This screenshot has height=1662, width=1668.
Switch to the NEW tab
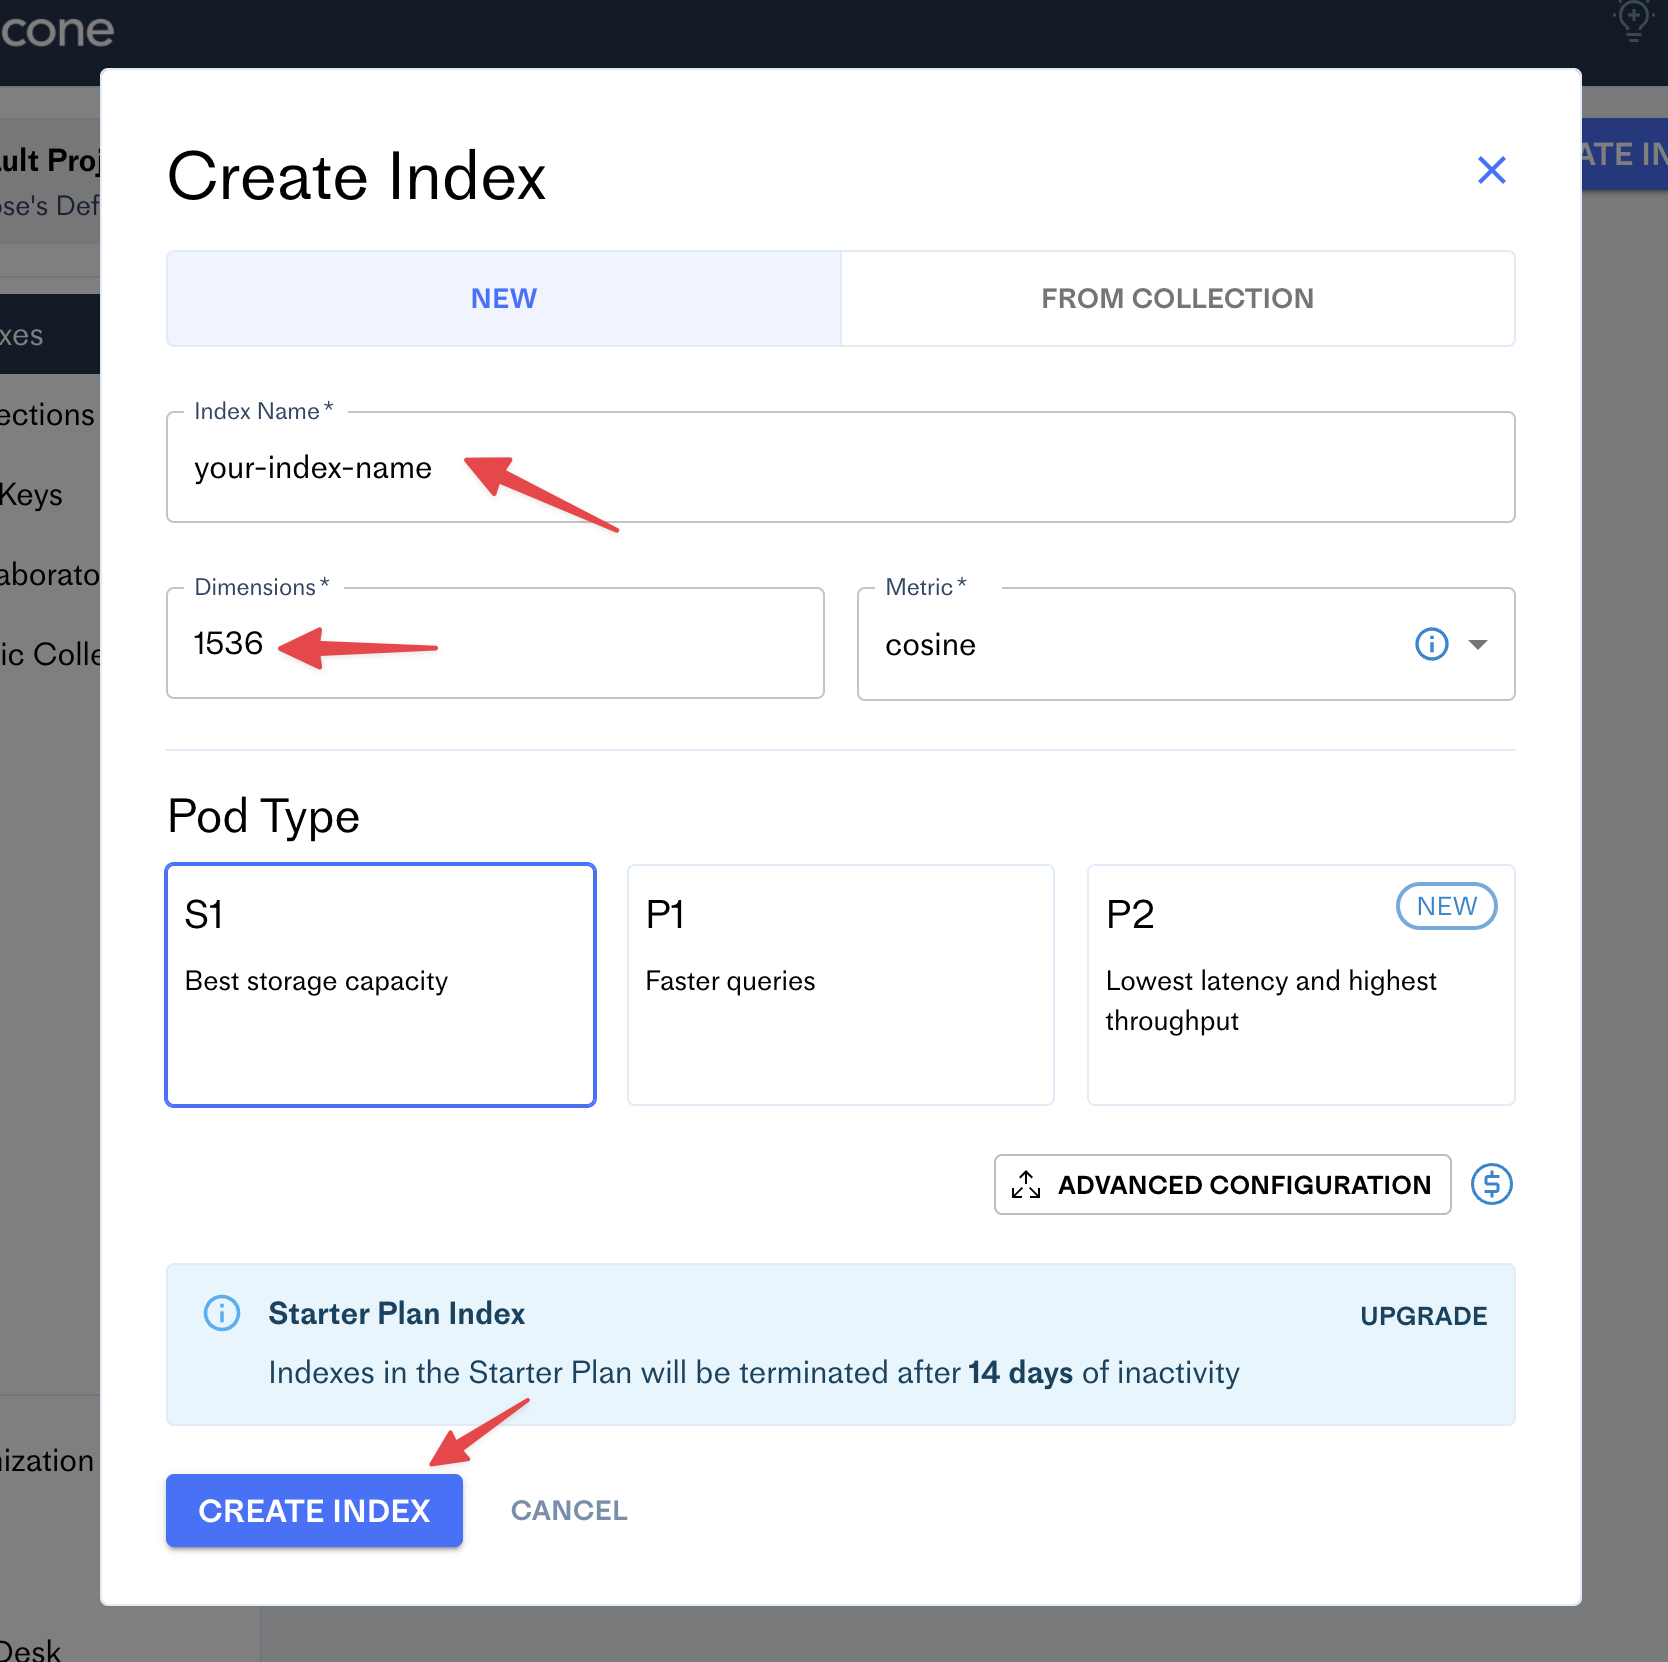pos(504,298)
